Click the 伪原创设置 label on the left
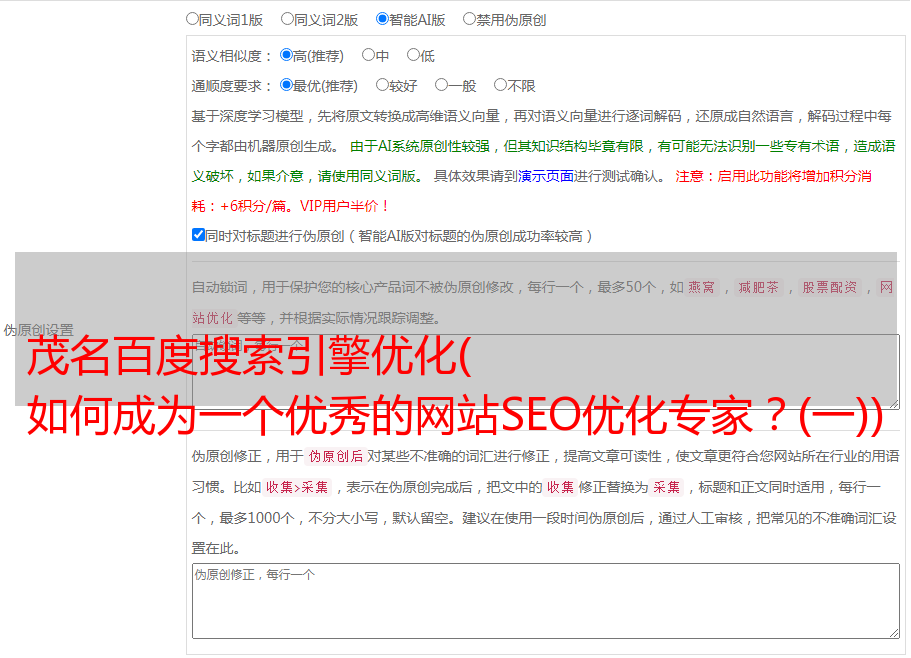911x658 pixels. tap(38, 330)
